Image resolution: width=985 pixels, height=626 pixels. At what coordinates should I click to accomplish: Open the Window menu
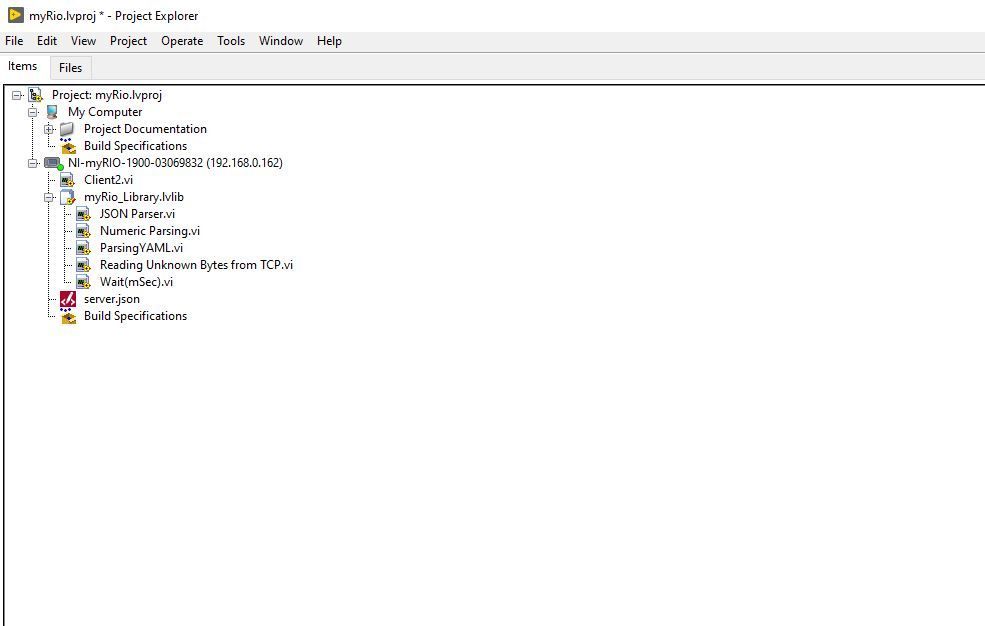click(x=281, y=41)
